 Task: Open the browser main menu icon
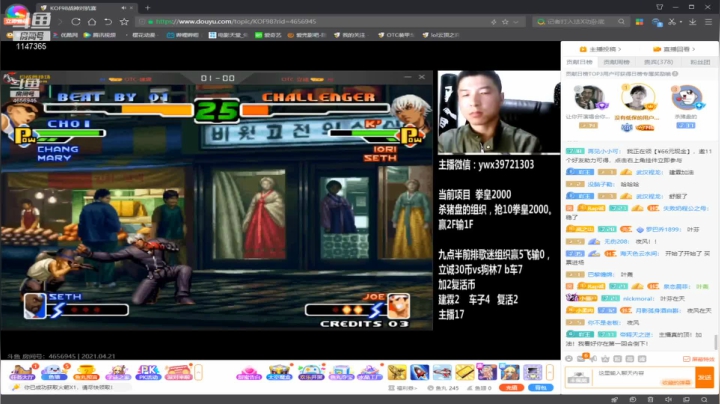[709, 22]
